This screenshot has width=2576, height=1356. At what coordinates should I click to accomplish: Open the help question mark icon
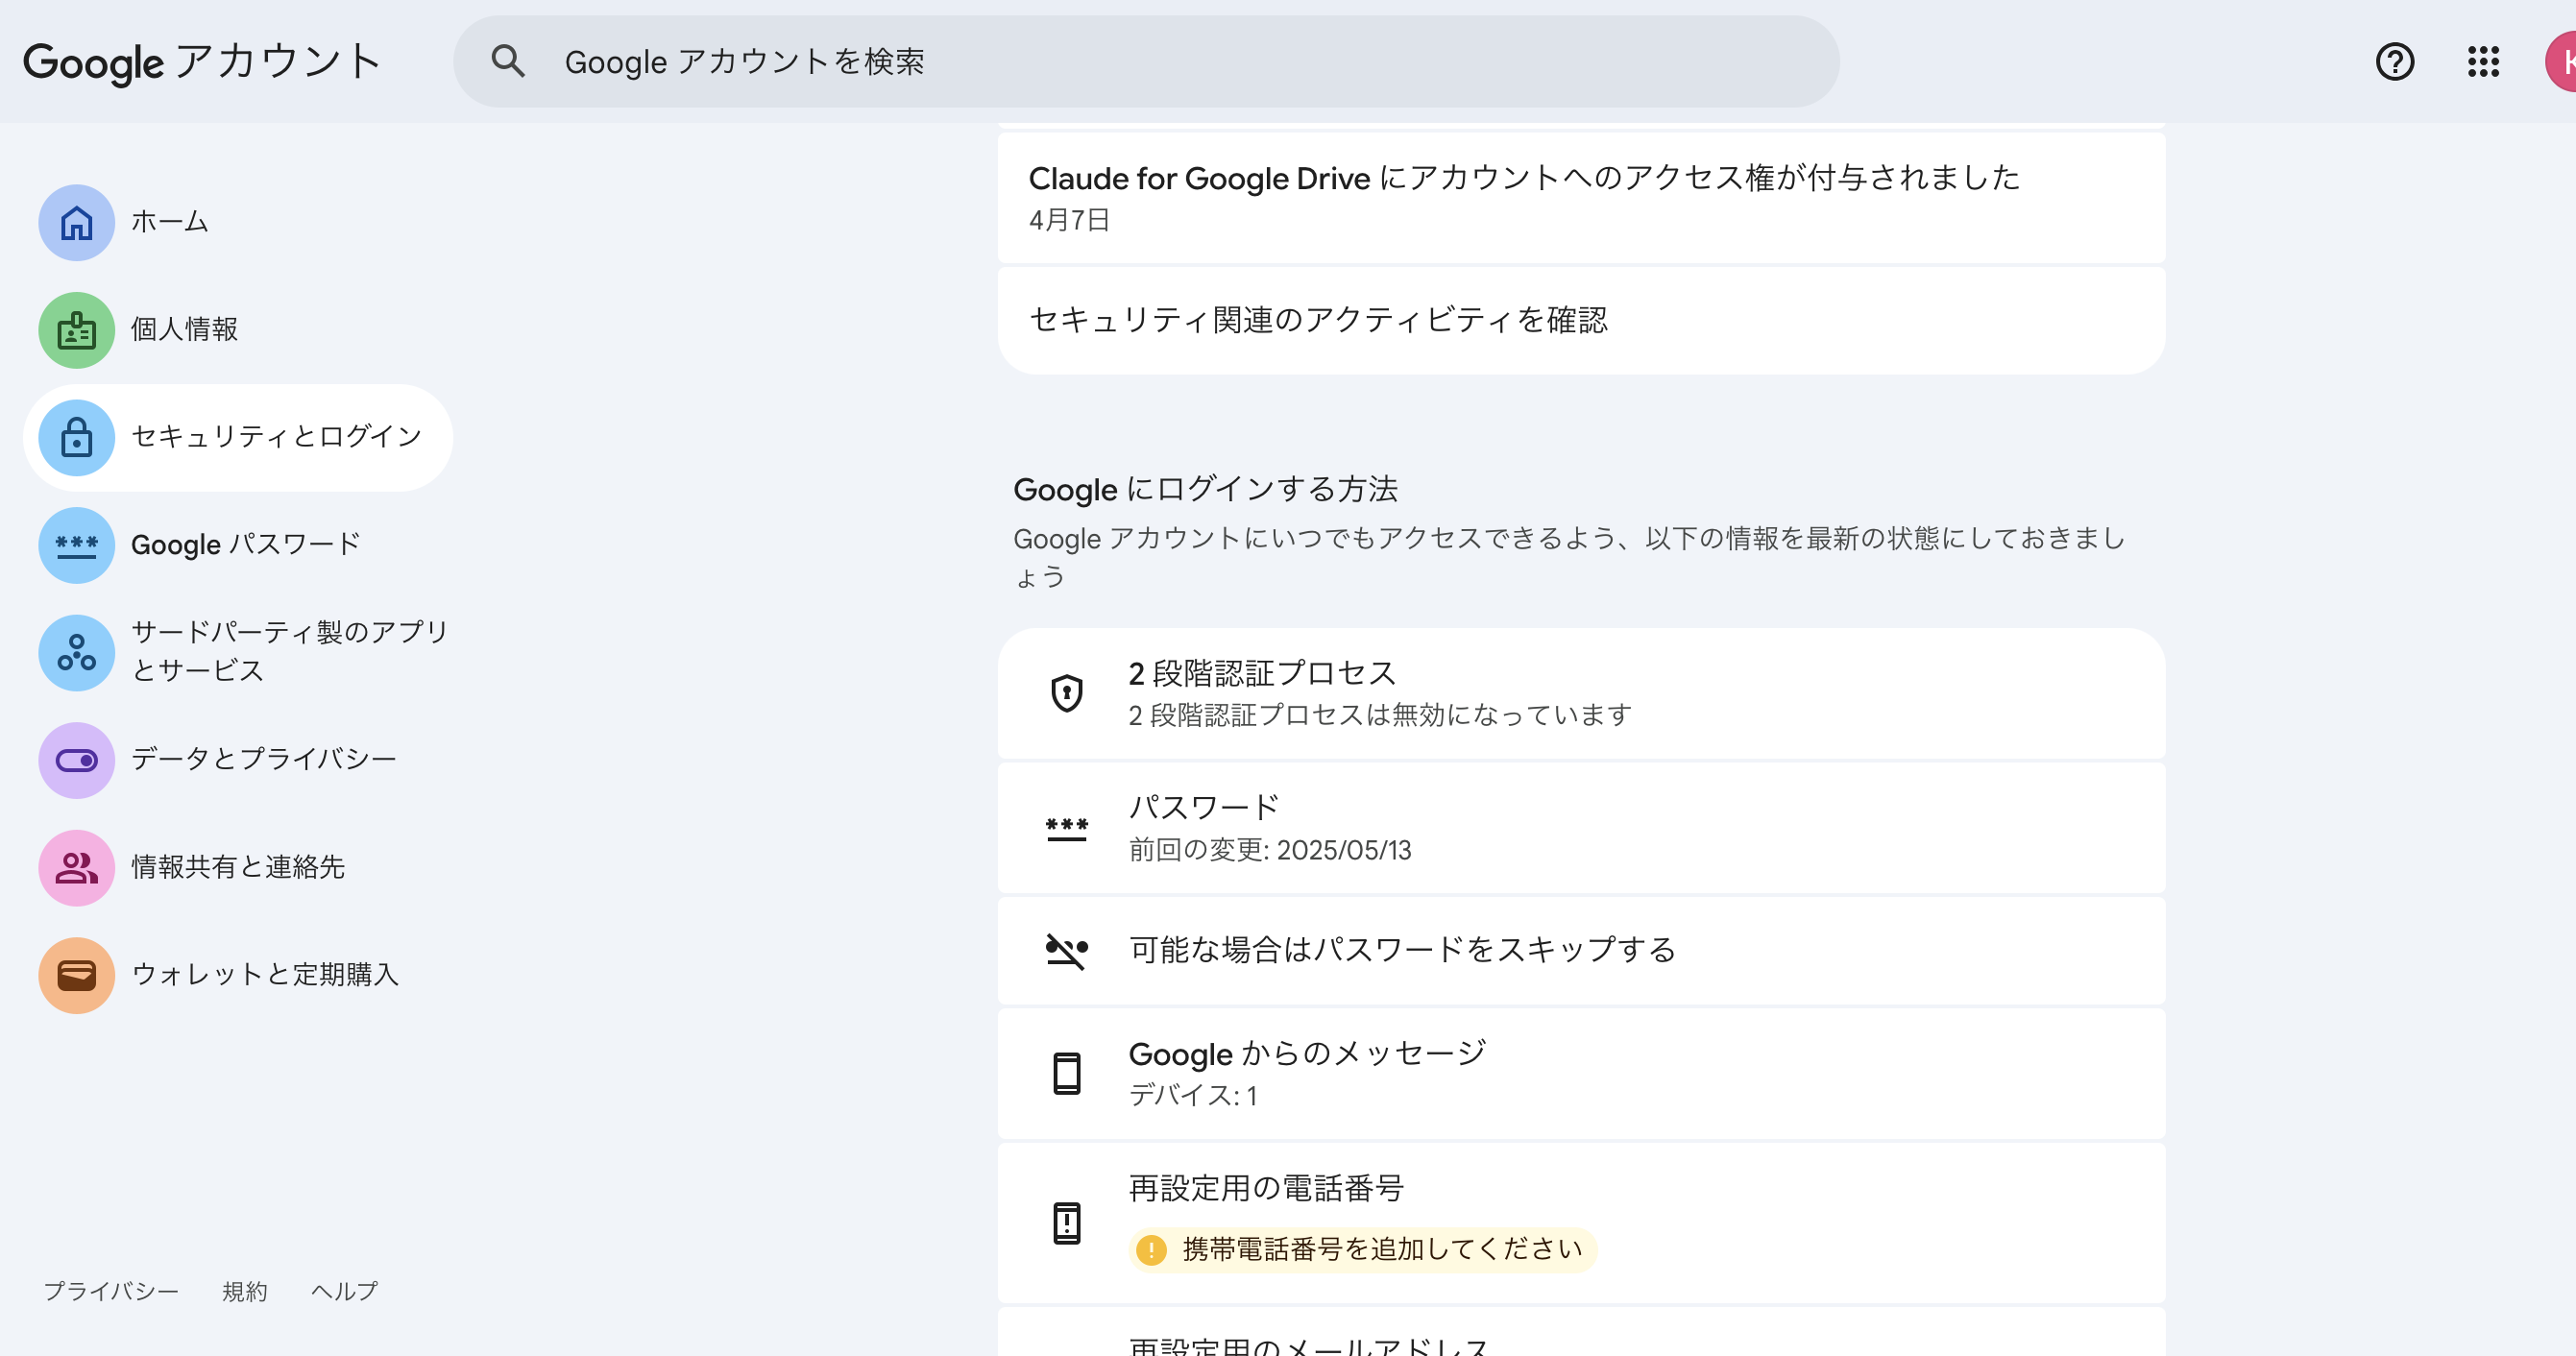coord(2394,61)
